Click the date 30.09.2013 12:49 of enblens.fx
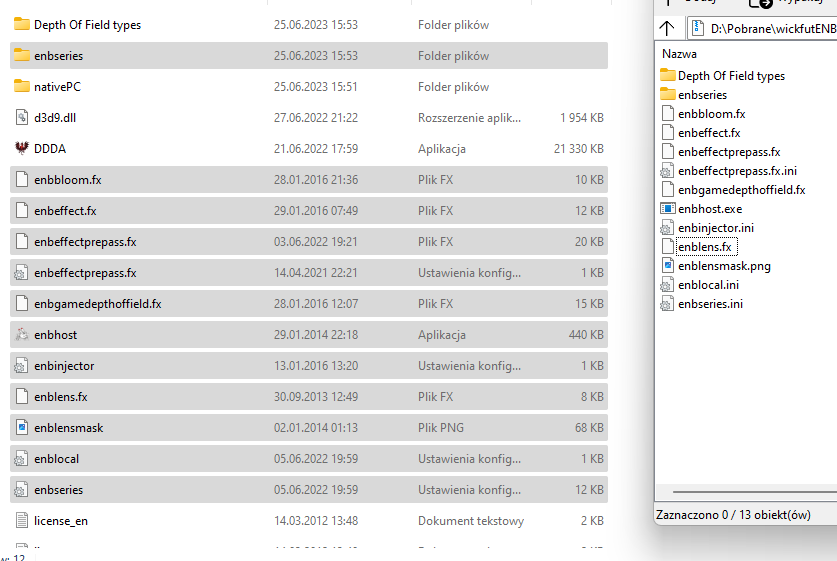This screenshot has width=837, height=561. tap(316, 397)
